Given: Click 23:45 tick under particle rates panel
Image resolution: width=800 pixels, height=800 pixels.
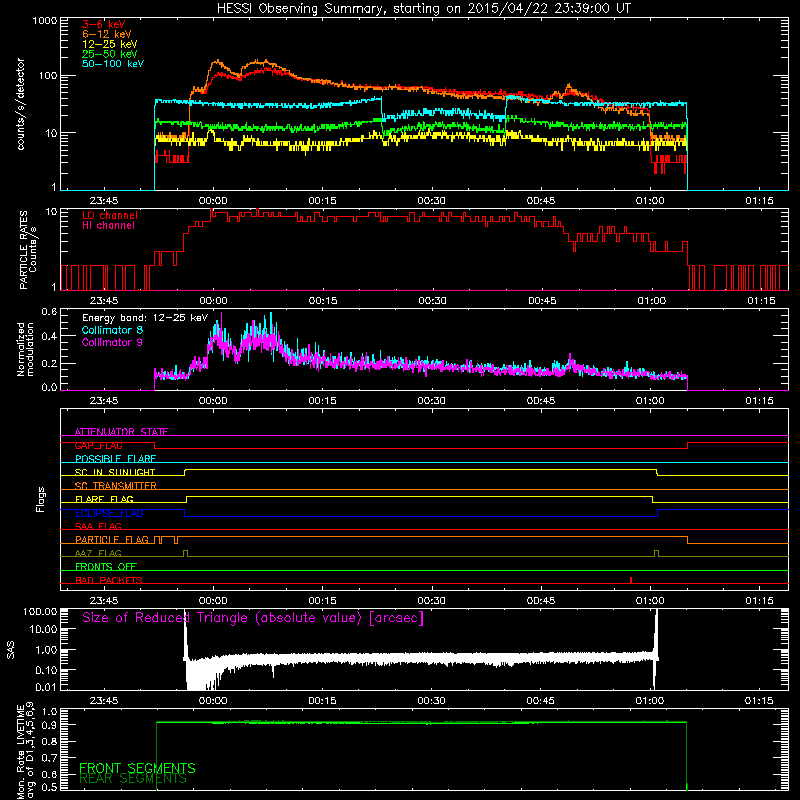Looking at the screenshot, I should (x=104, y=301).
